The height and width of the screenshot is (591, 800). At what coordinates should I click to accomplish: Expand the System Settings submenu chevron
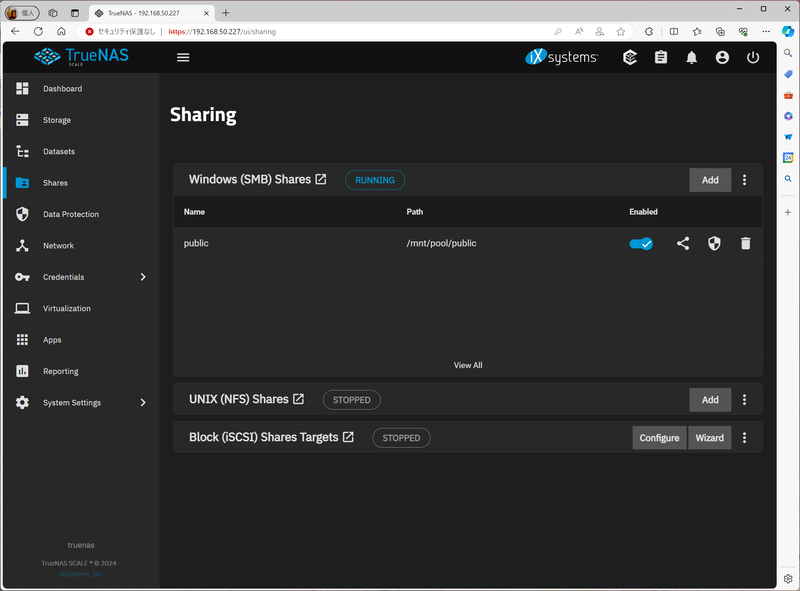(x=143, y=403)
